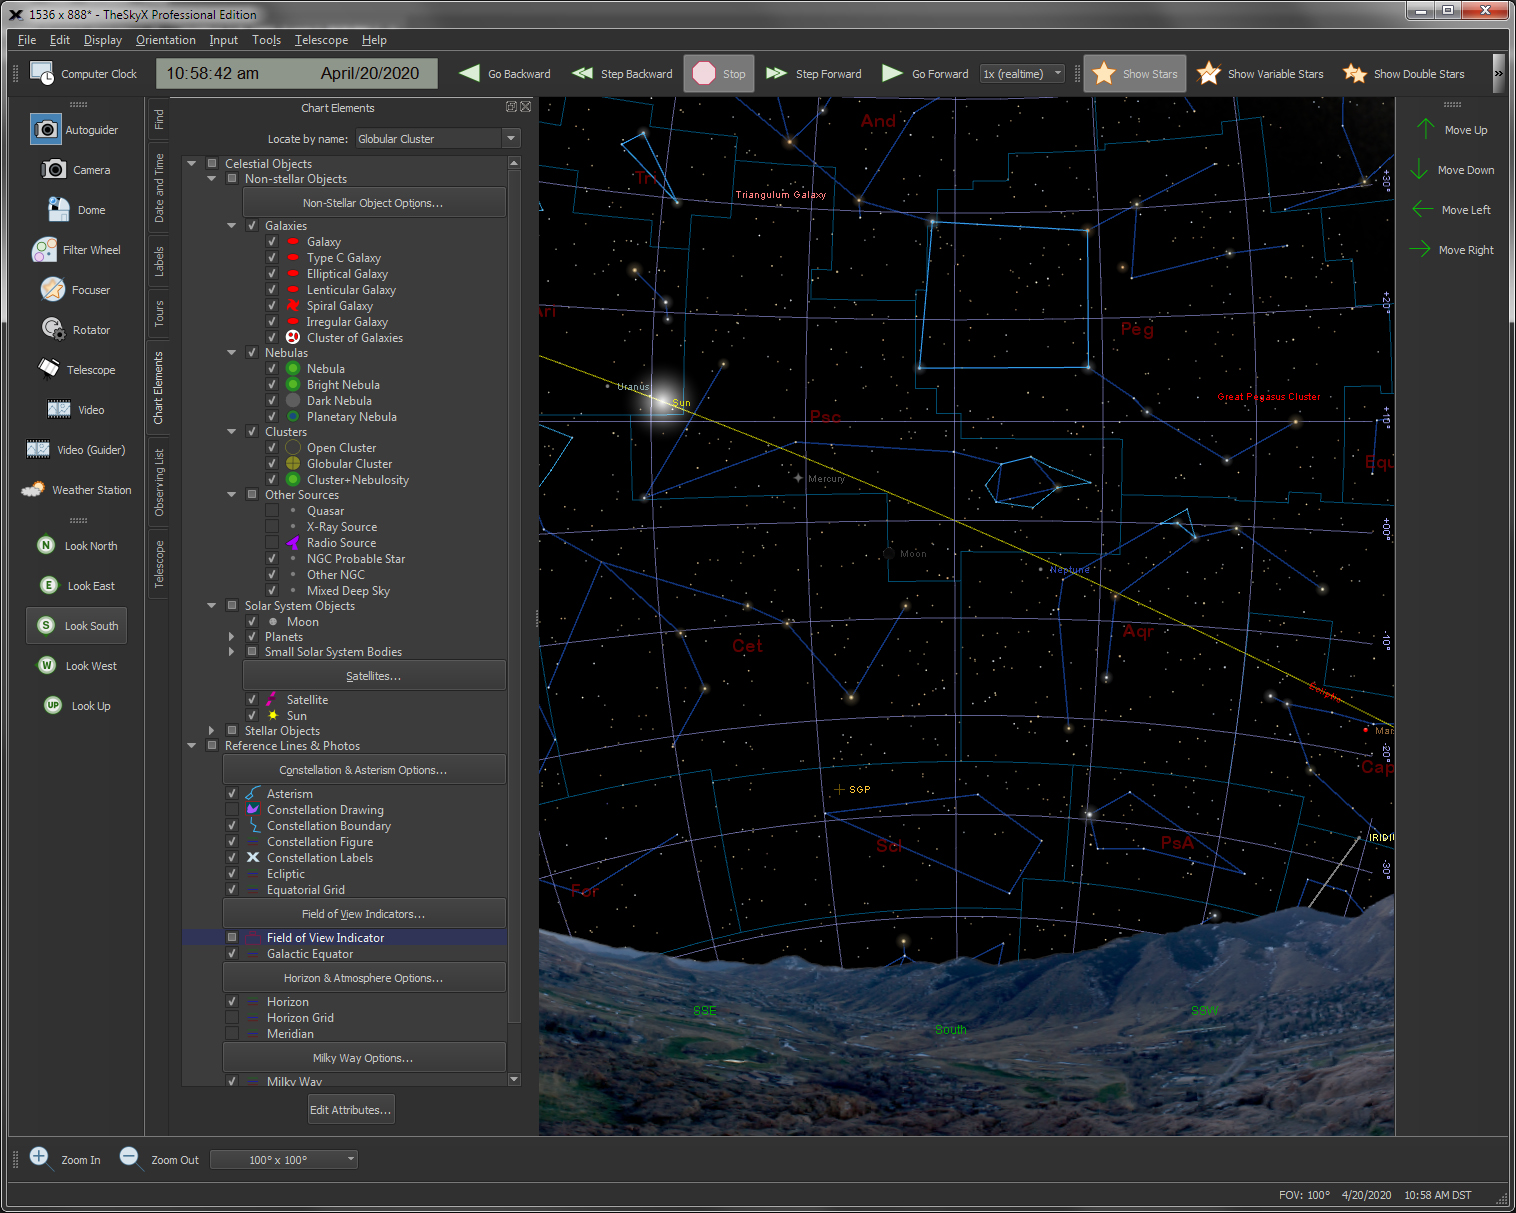Image resolution: width=1516 pixels, height=1213 pixels.
Task: Click the Move Right arrow icon
Action: (1420, 250)
